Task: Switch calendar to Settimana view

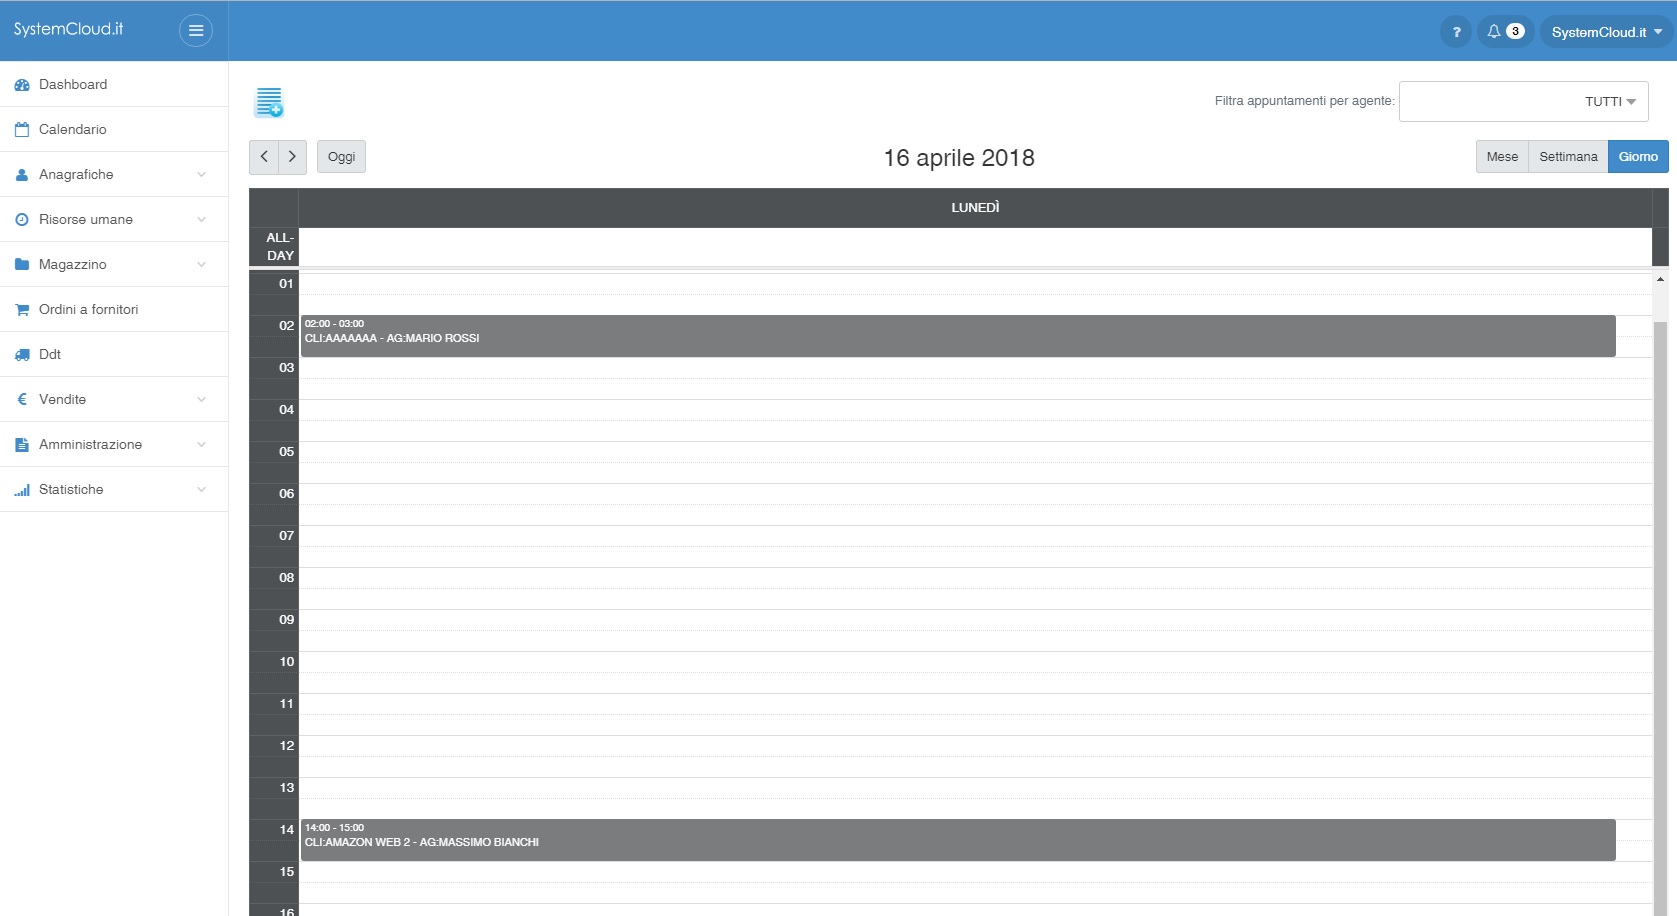Action: click(1567, 157)
